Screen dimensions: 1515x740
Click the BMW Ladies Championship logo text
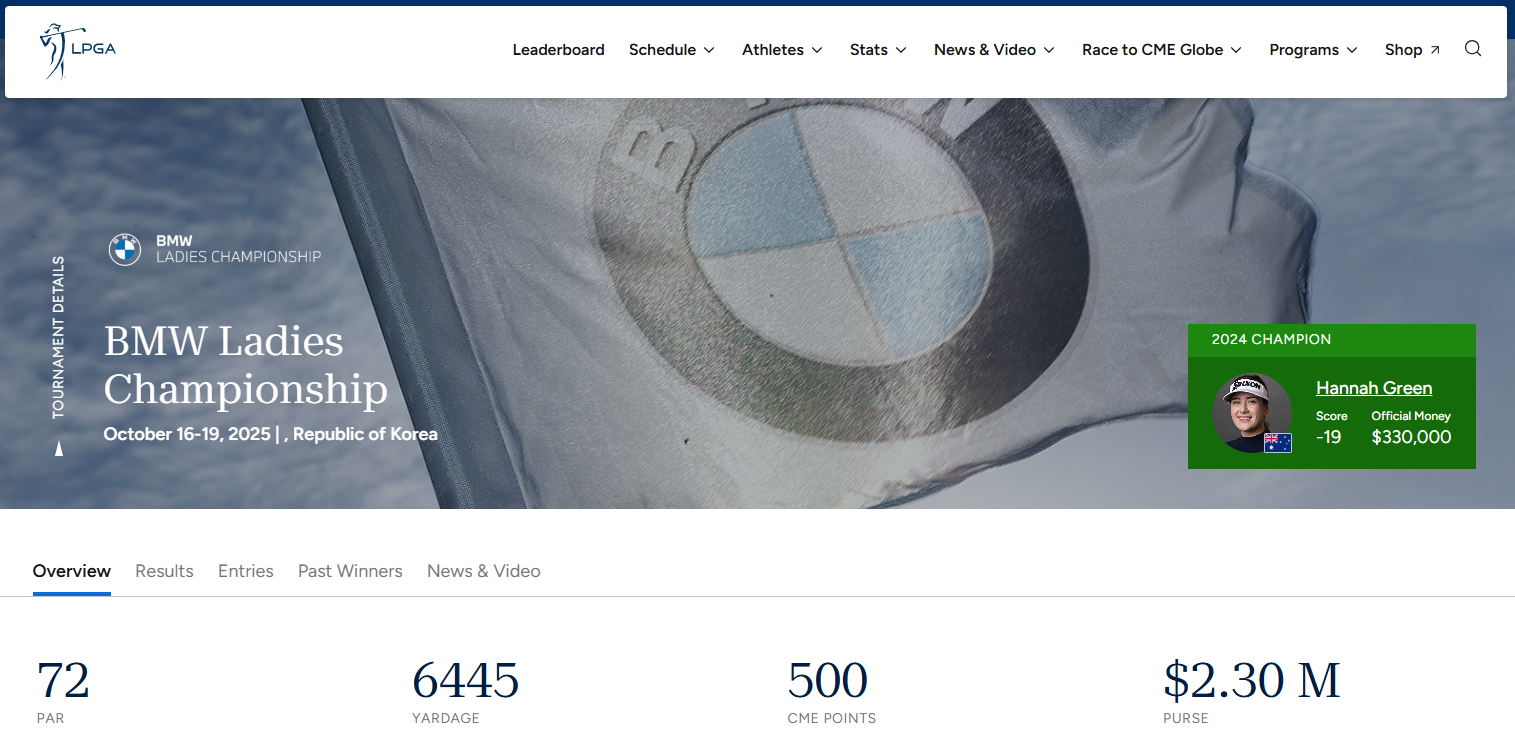pyautogui.click(x=238, y=249)
